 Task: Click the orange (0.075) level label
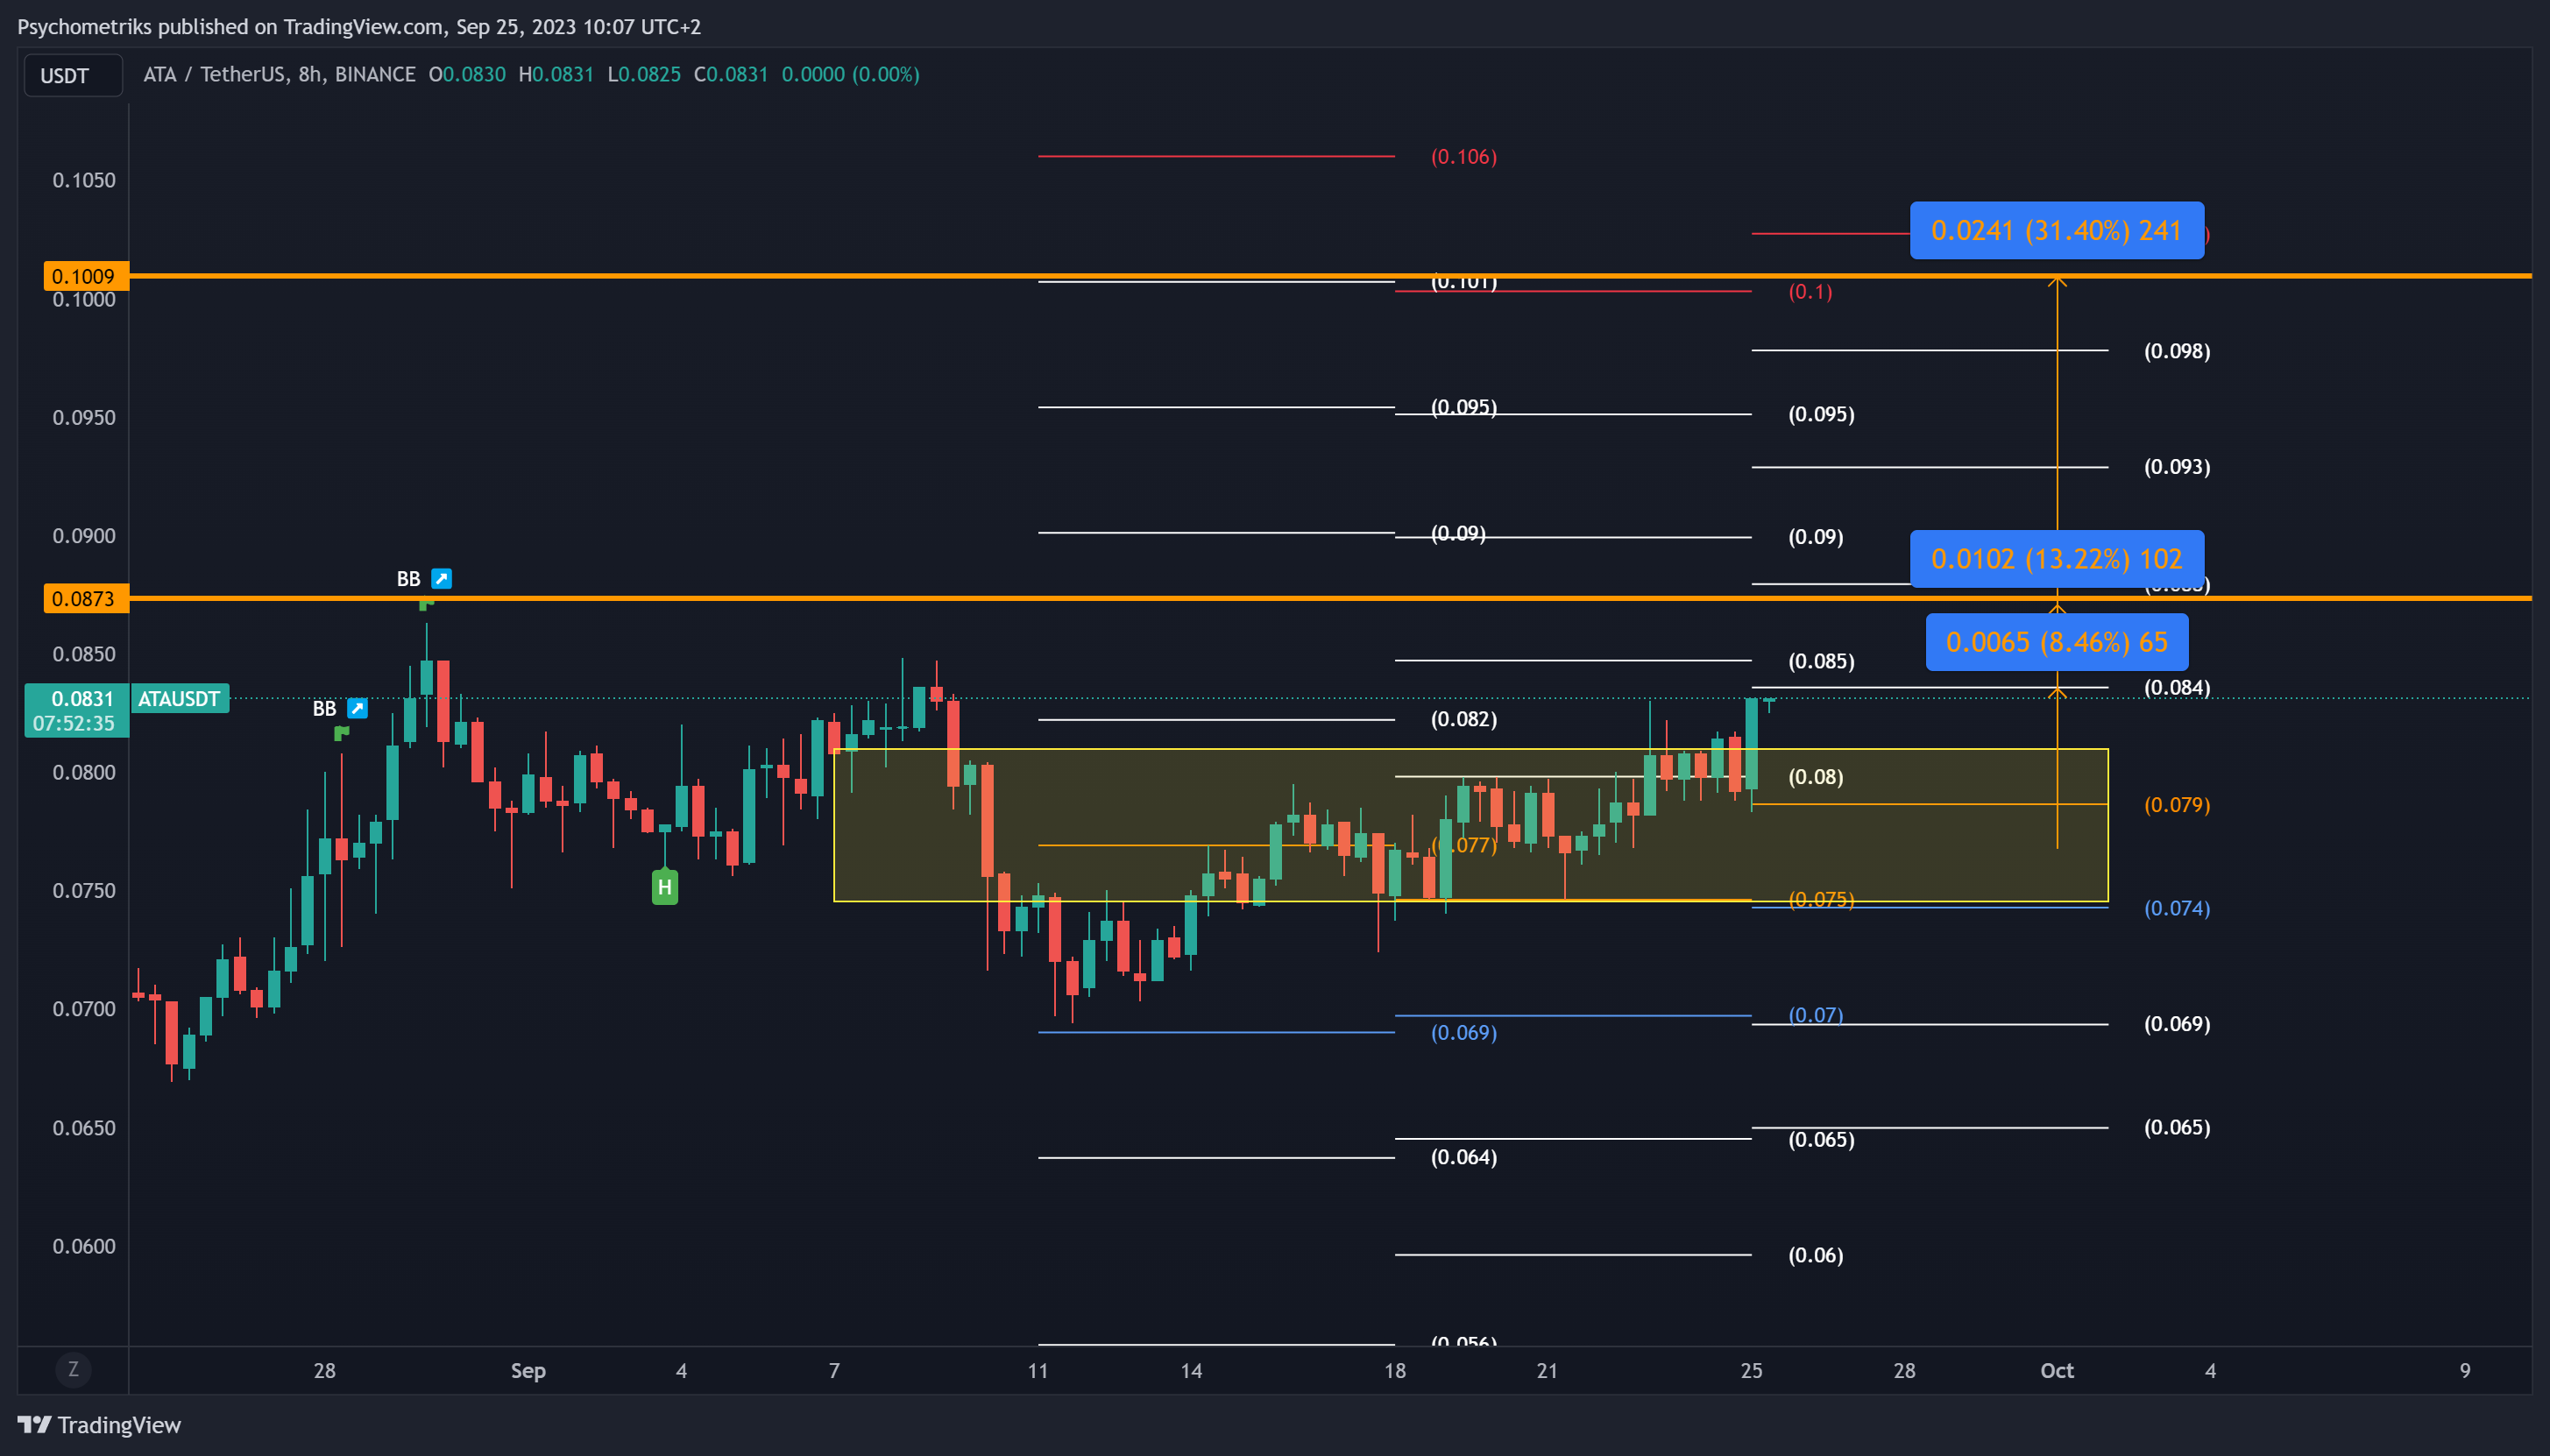[x=1820, y=898]
